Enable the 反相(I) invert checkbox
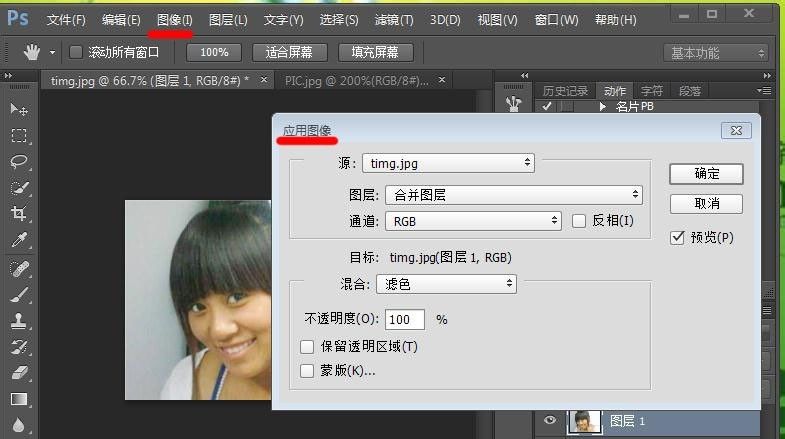This screenshot has width=785, height=439. 579,221
